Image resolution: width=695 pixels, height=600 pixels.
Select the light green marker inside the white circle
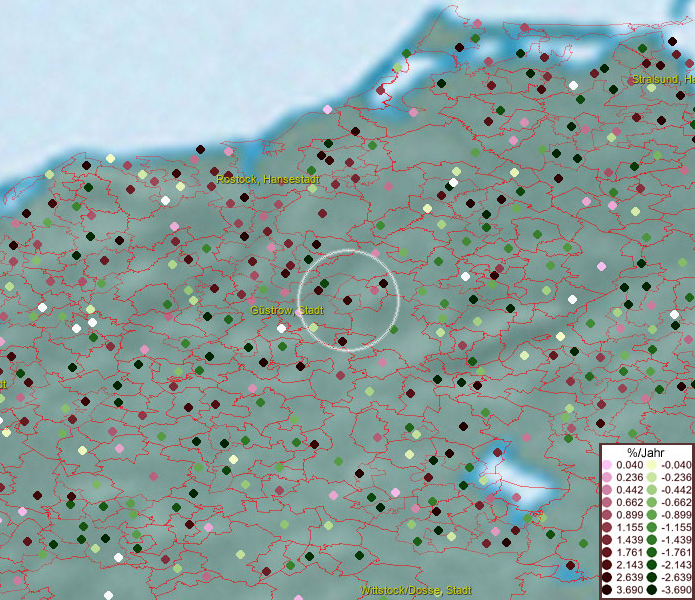click(x=313, y=327)
